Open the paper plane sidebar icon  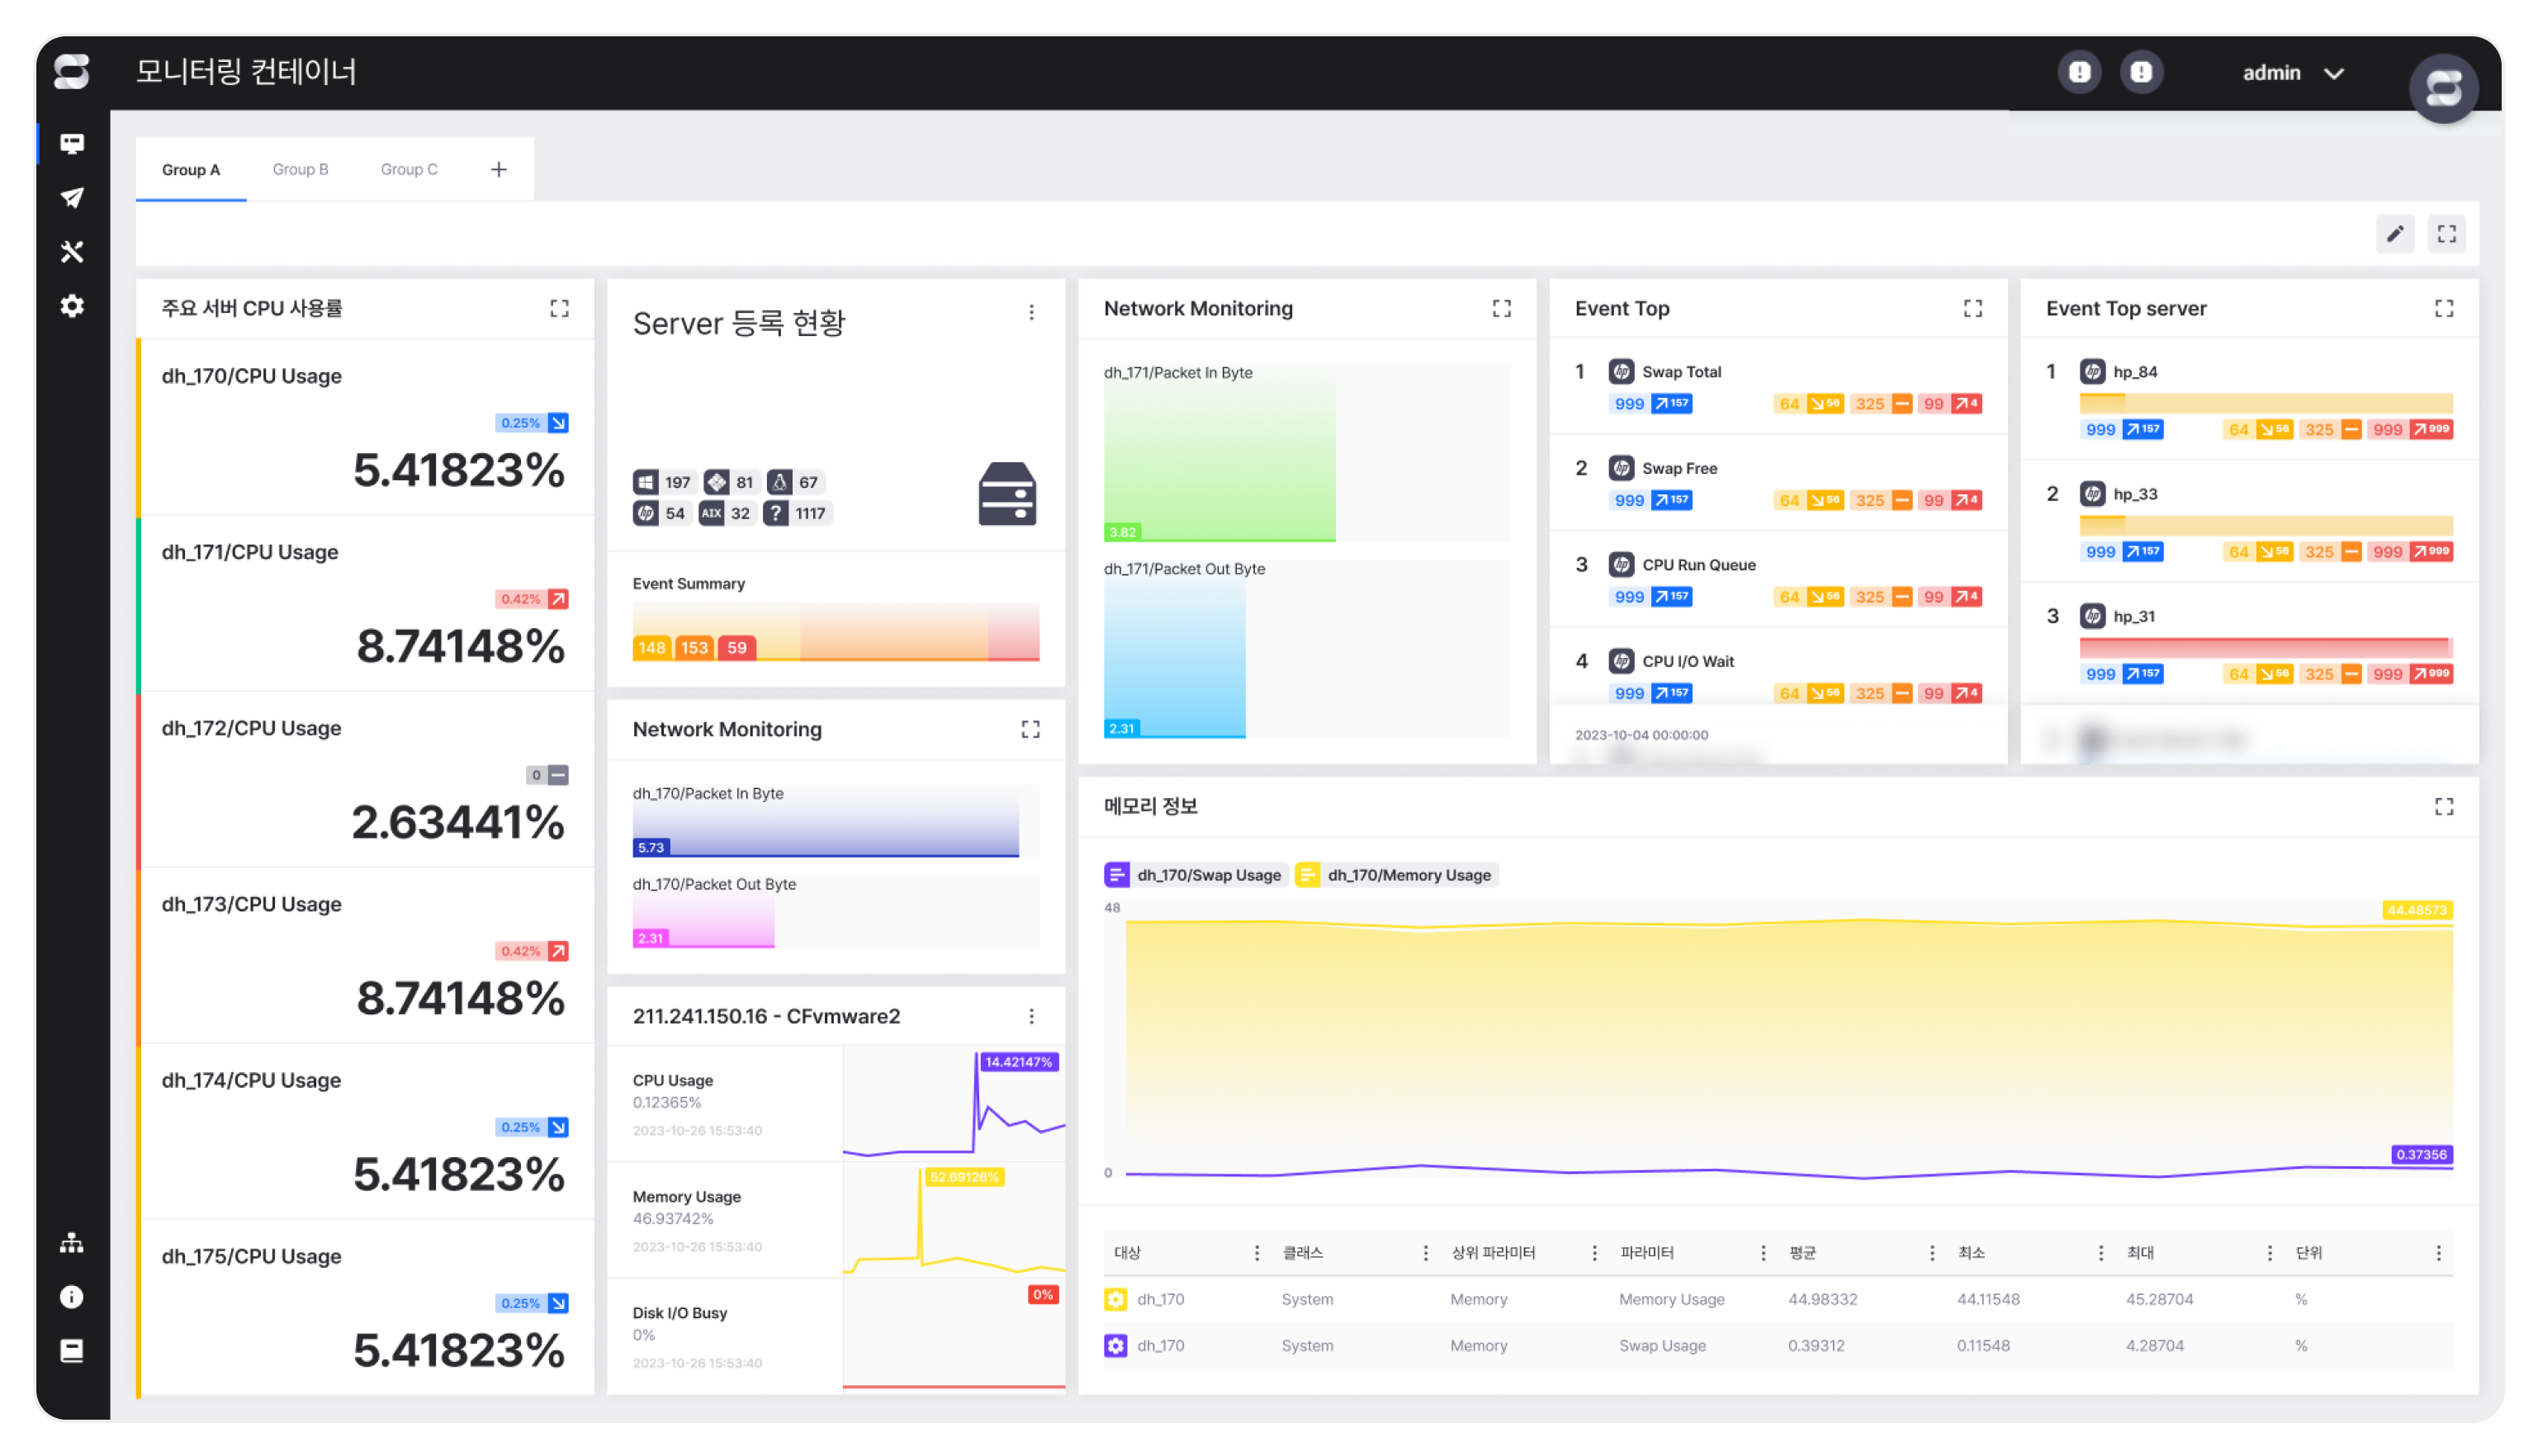[72, 198]
